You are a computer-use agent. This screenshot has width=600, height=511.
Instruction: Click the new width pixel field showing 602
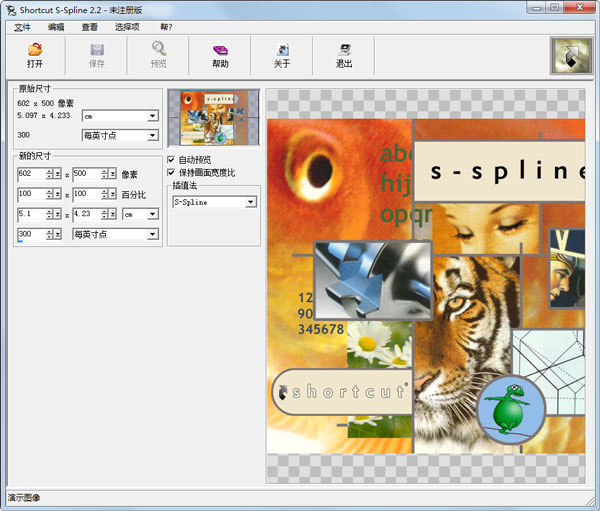[x=30, y=174]
